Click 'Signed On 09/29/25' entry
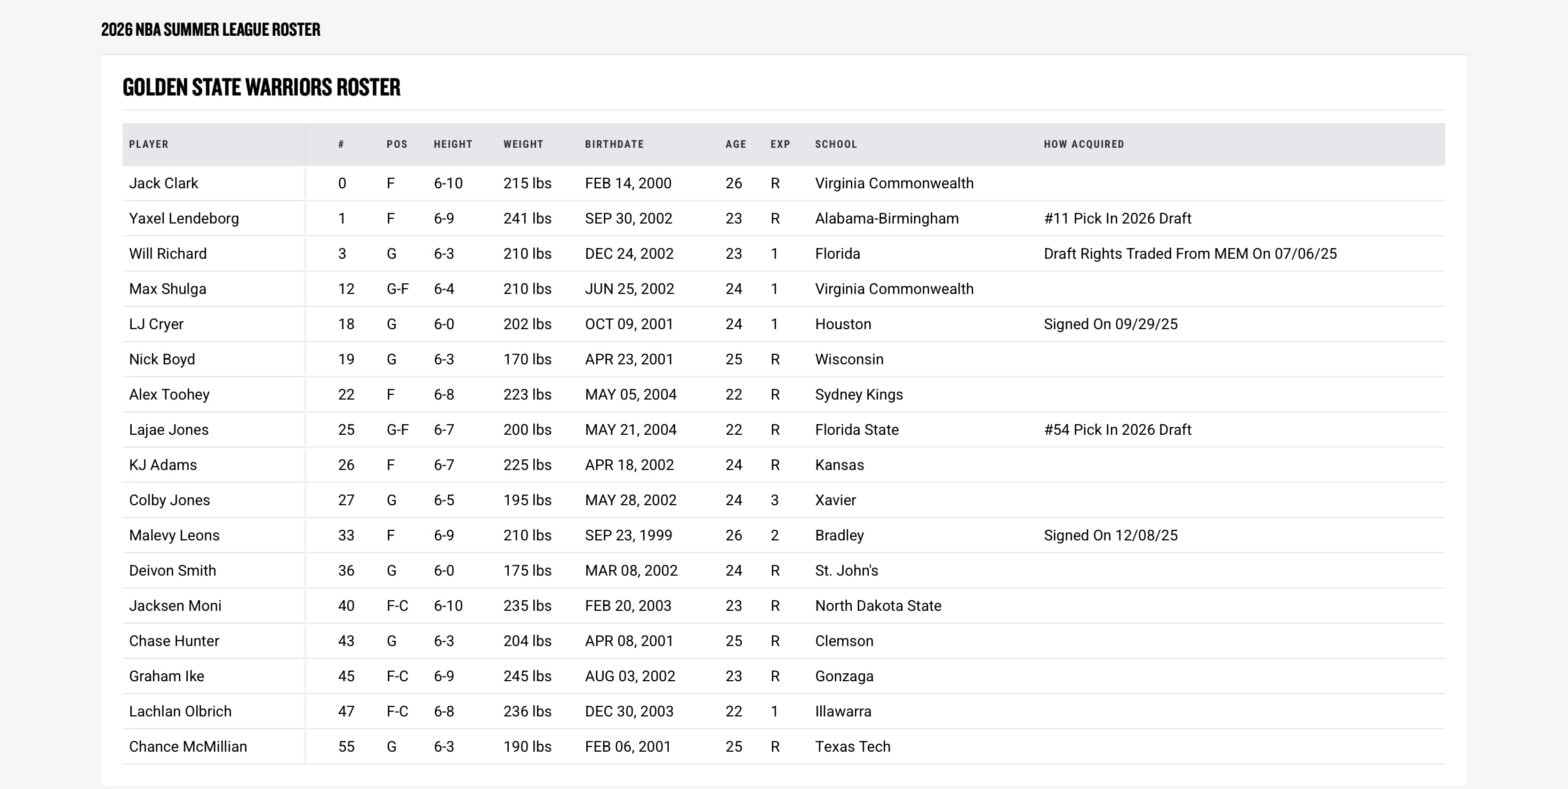The height and width of the screenshot is (789, 1568). (x=1110, y=324)
